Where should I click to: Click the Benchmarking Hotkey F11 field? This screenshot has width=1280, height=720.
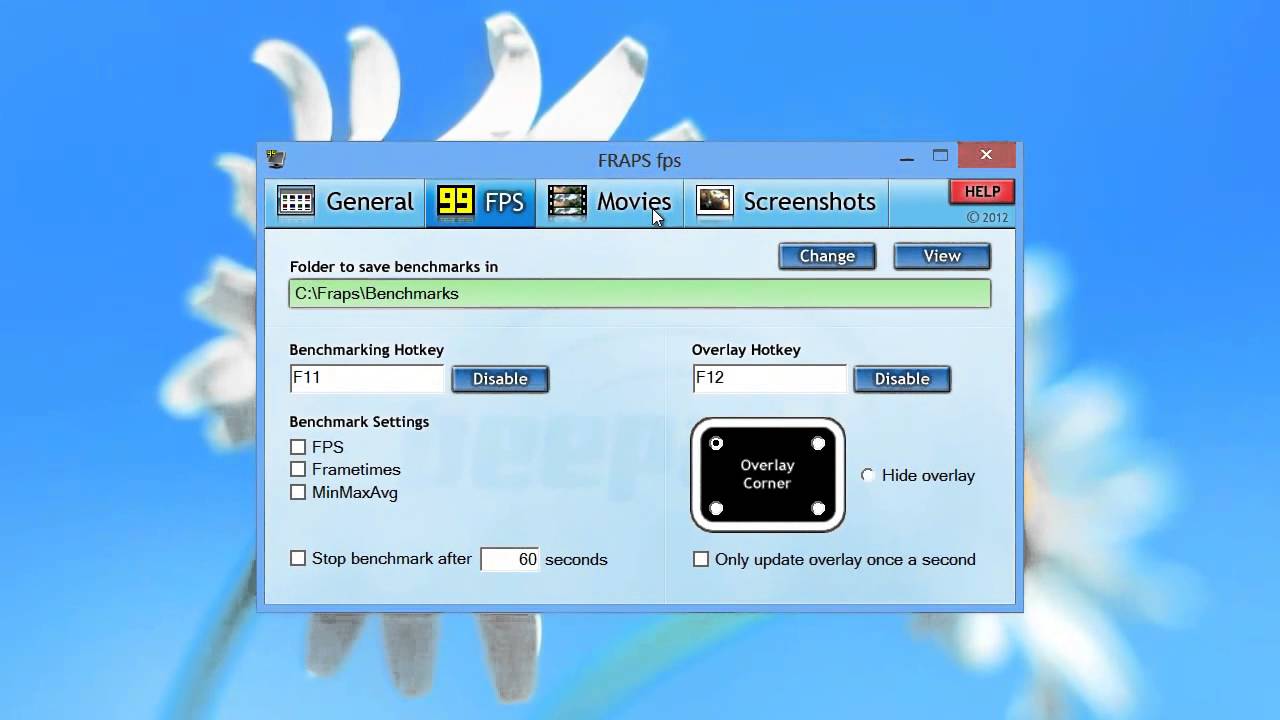[x=366, y=378]
